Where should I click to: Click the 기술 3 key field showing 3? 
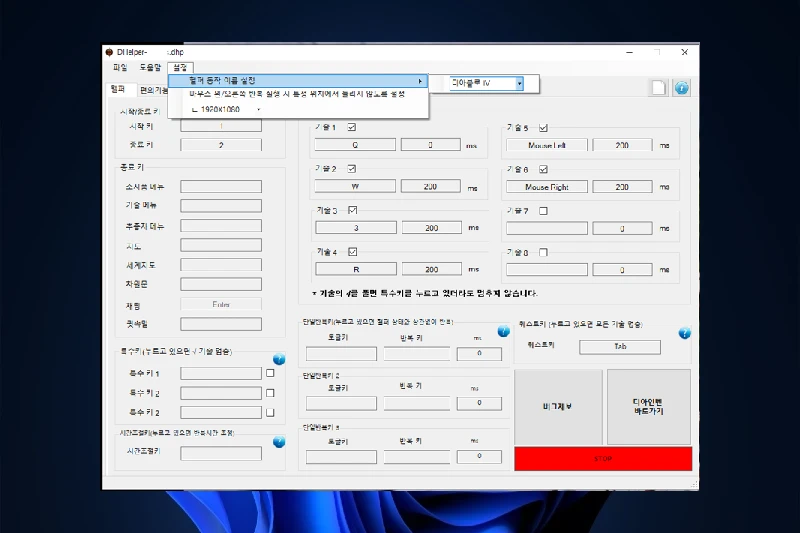356,227
